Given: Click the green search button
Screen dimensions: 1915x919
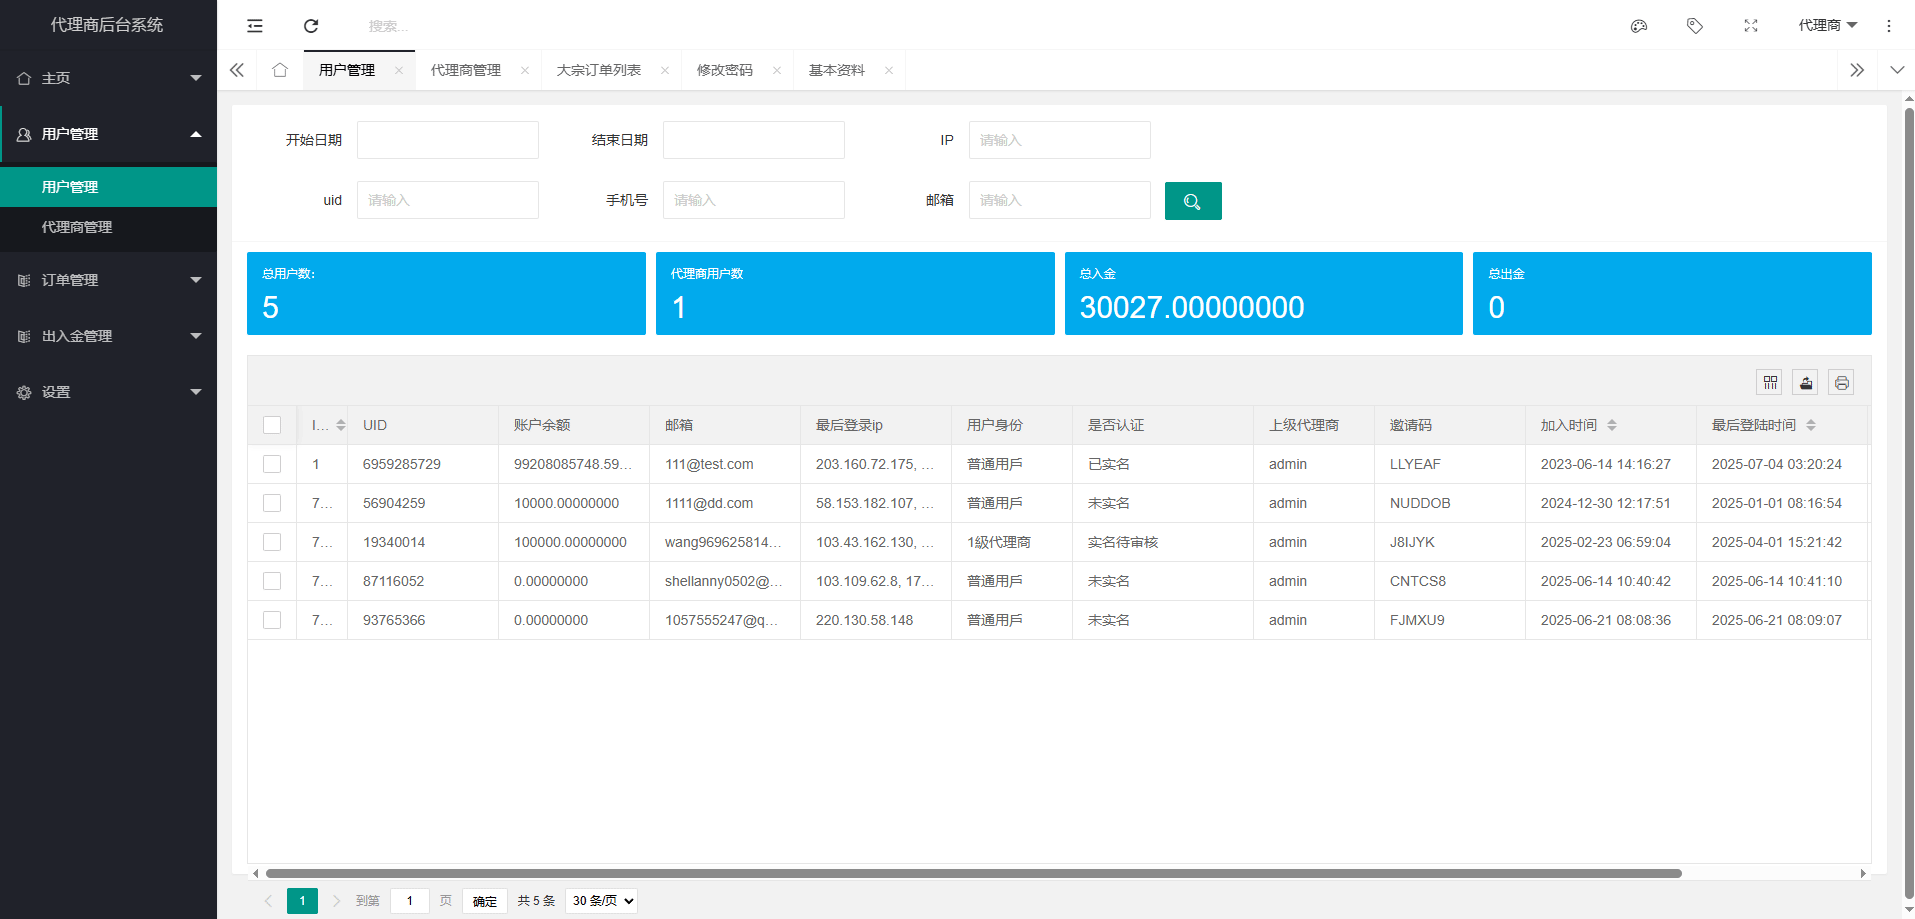Looking at the screenshot, I should pyautogui.click(x=1193, y=201).
